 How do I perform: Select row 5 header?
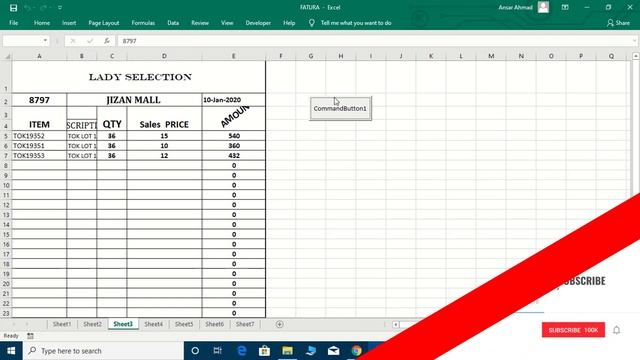click(x=6, y=136)
